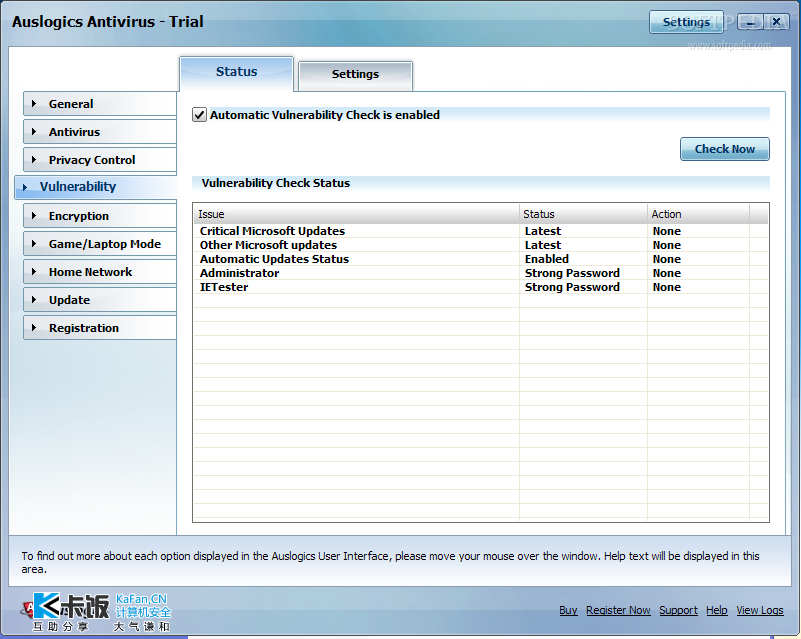
Task: Select the Automatic Updates Status row
Action: tap(480, 259)
